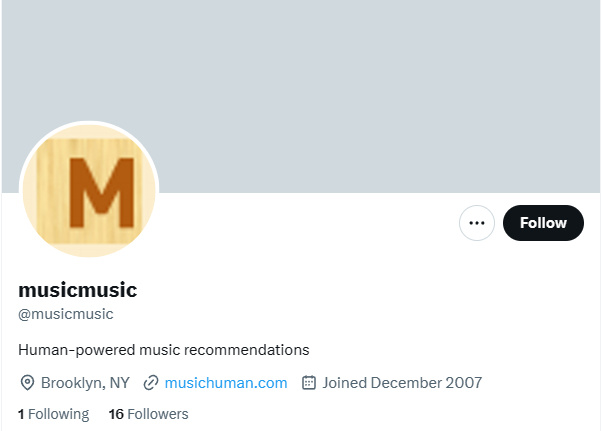
Task: Open the three-dot more options menu
Action: pos(477,223)
